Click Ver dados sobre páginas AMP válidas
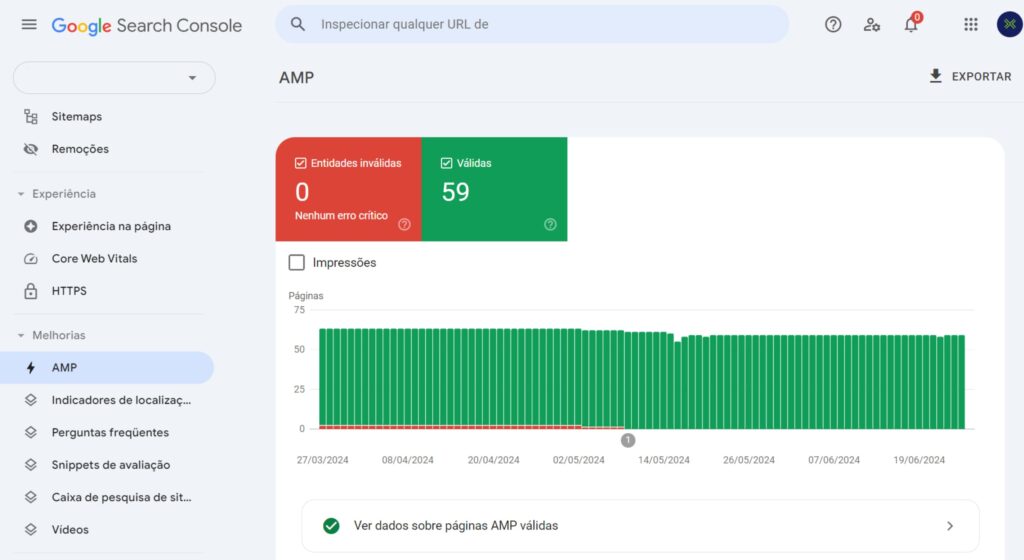1024x560 pixels. [x=640, y=526]
